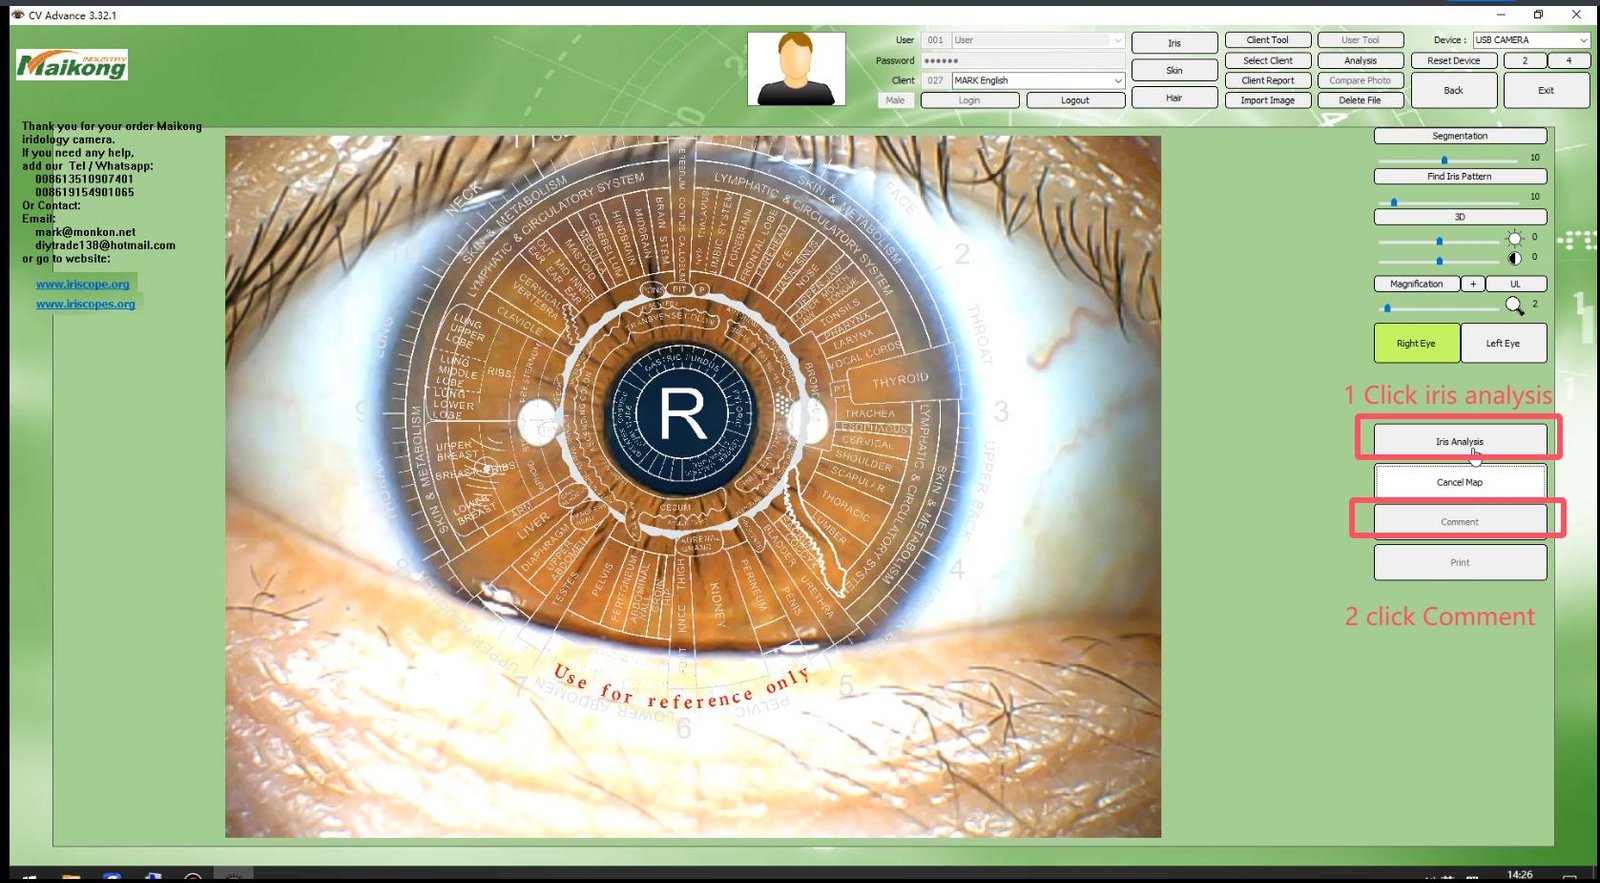Screen dimensions: 1600x883
Task: Go Back with the Back button
Action: click(x=1454, y=90)
